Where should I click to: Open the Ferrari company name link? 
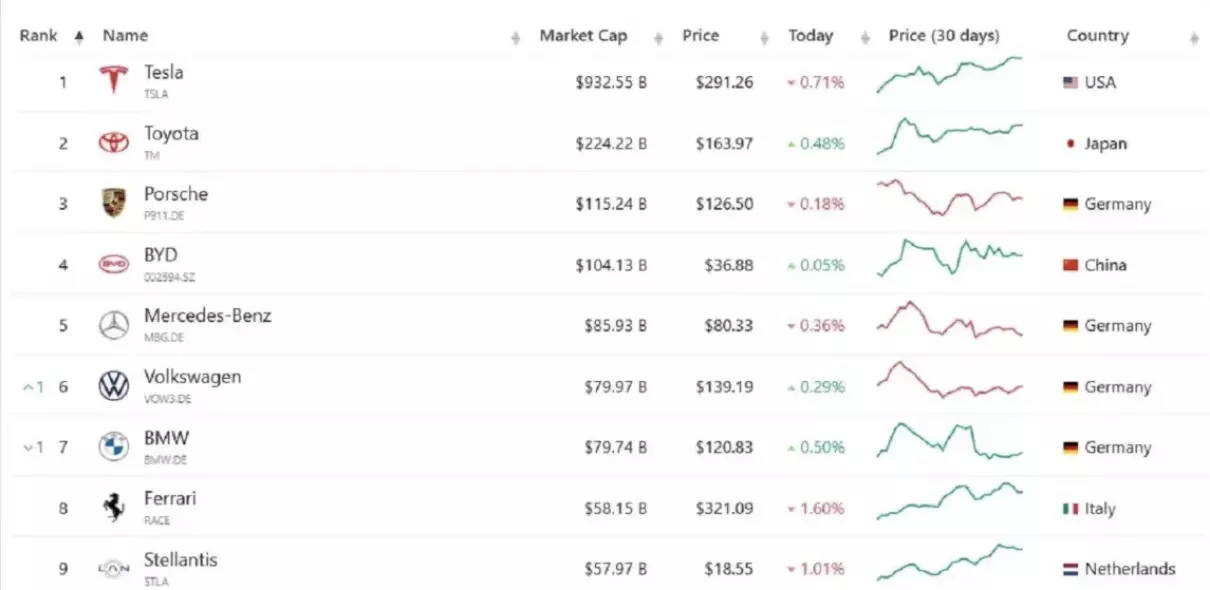tap(170, 498)
